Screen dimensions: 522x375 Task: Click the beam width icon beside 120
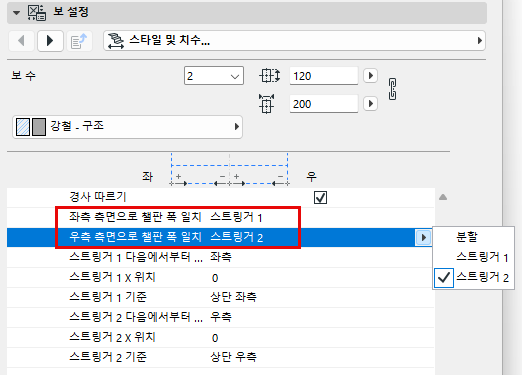click(269, 76)
